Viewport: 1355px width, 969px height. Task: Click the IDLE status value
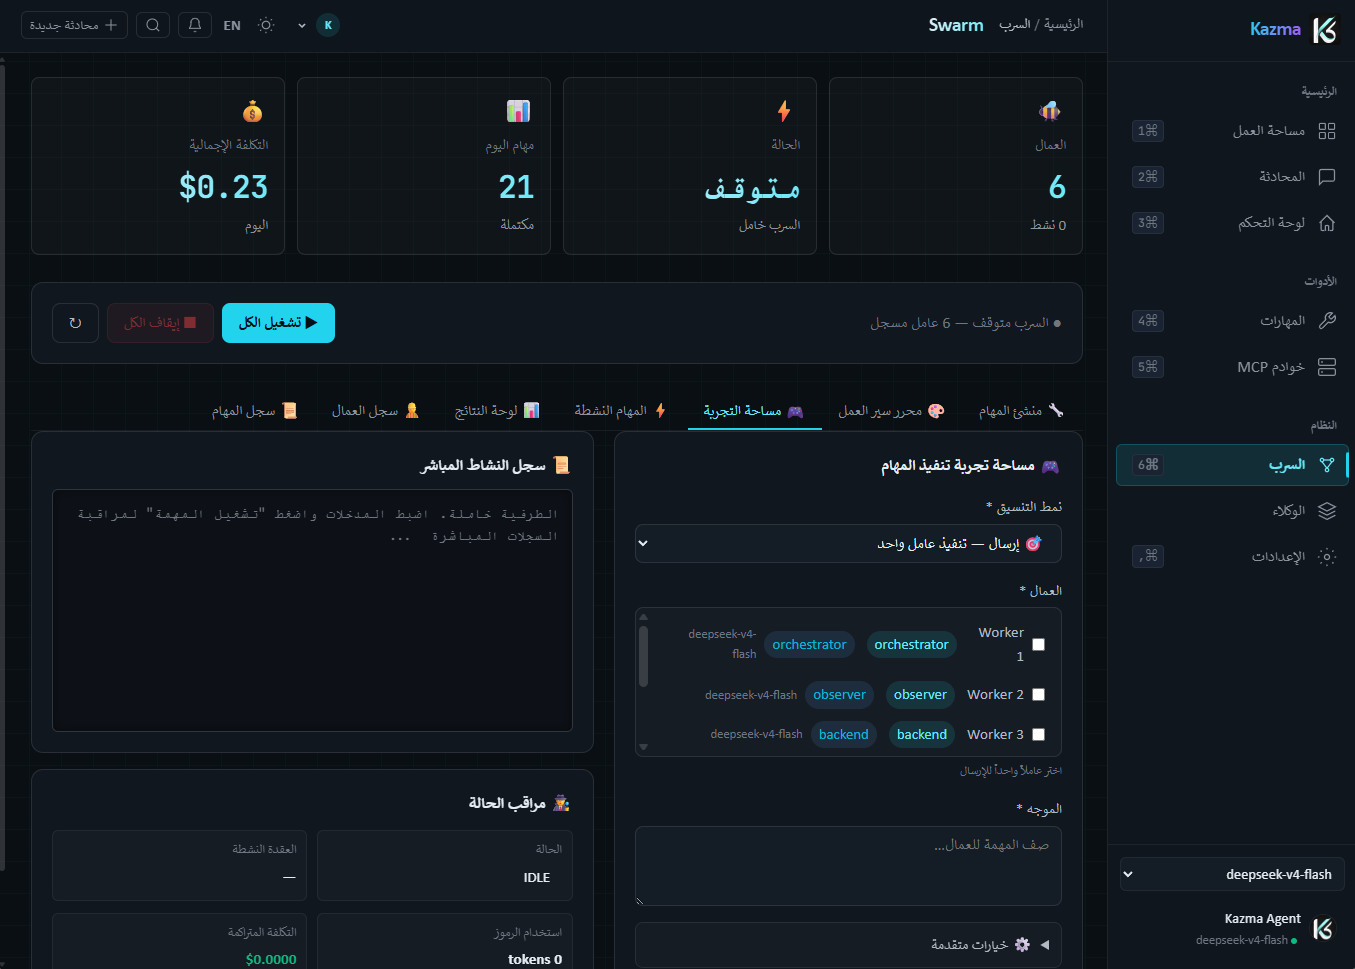(537, 878)
